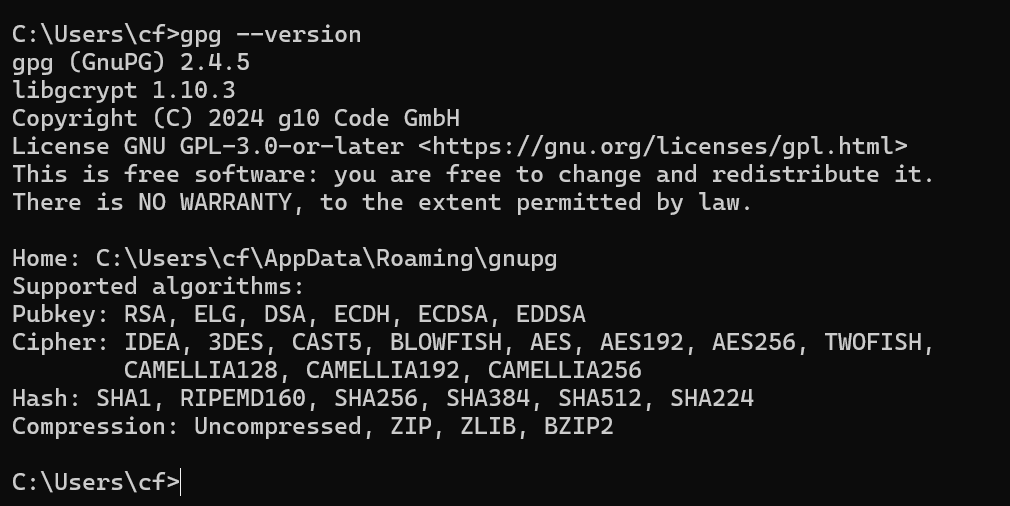Click AES256 in the Cipher list

pyautogui.click(x=754, y=342)
